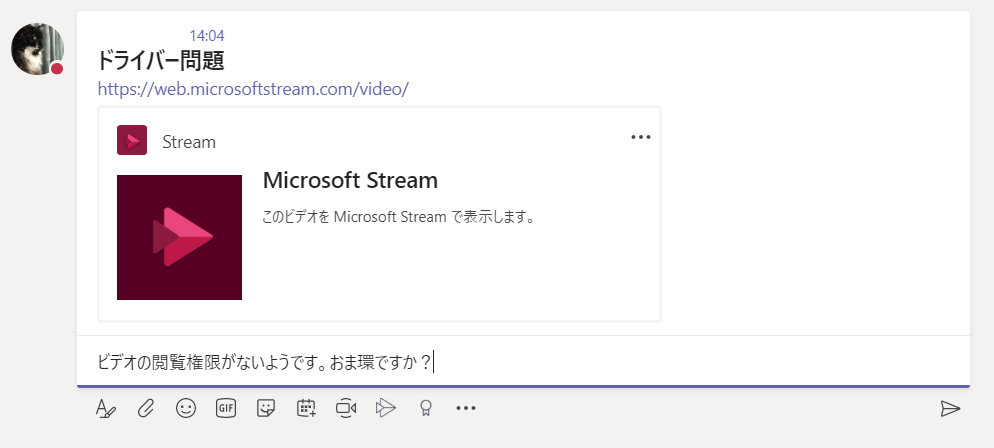Click the Microsoft Stream card title
Image resolution: width=994 pixels, height=448 pixels.
[350, 181]
